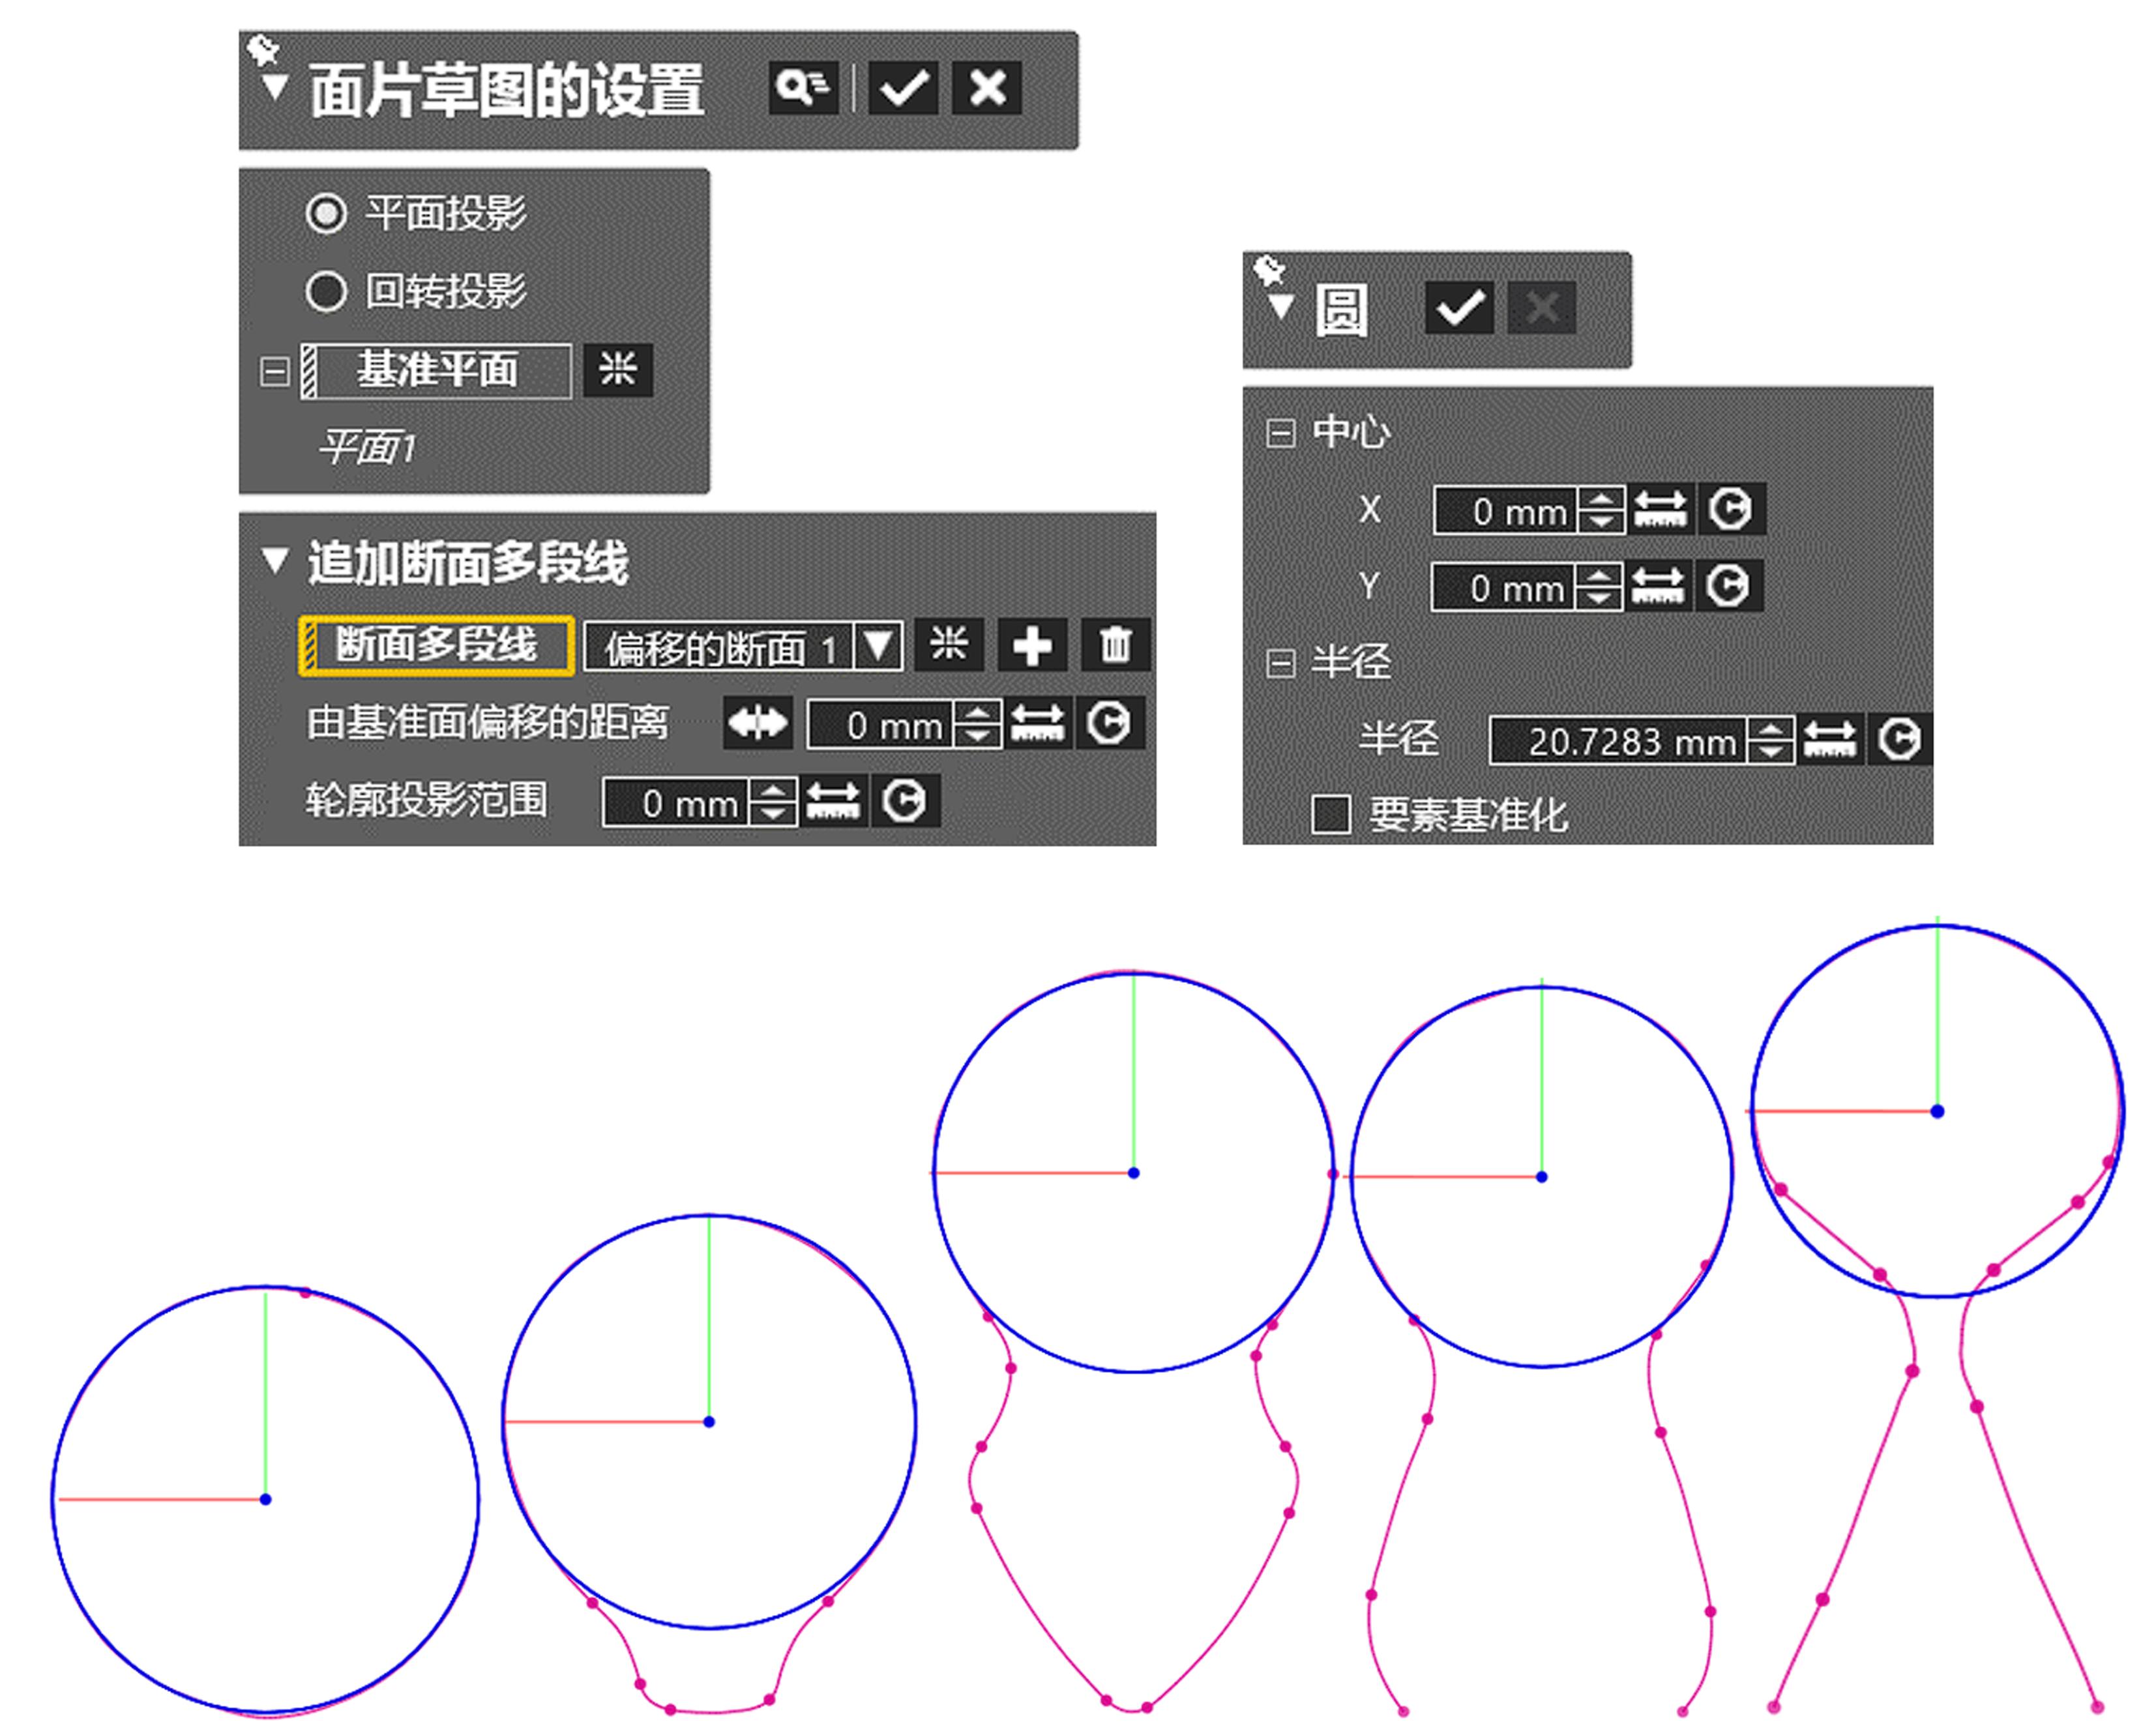Click the 由基准面偏移的距离 value field

[x=880, y=725]
